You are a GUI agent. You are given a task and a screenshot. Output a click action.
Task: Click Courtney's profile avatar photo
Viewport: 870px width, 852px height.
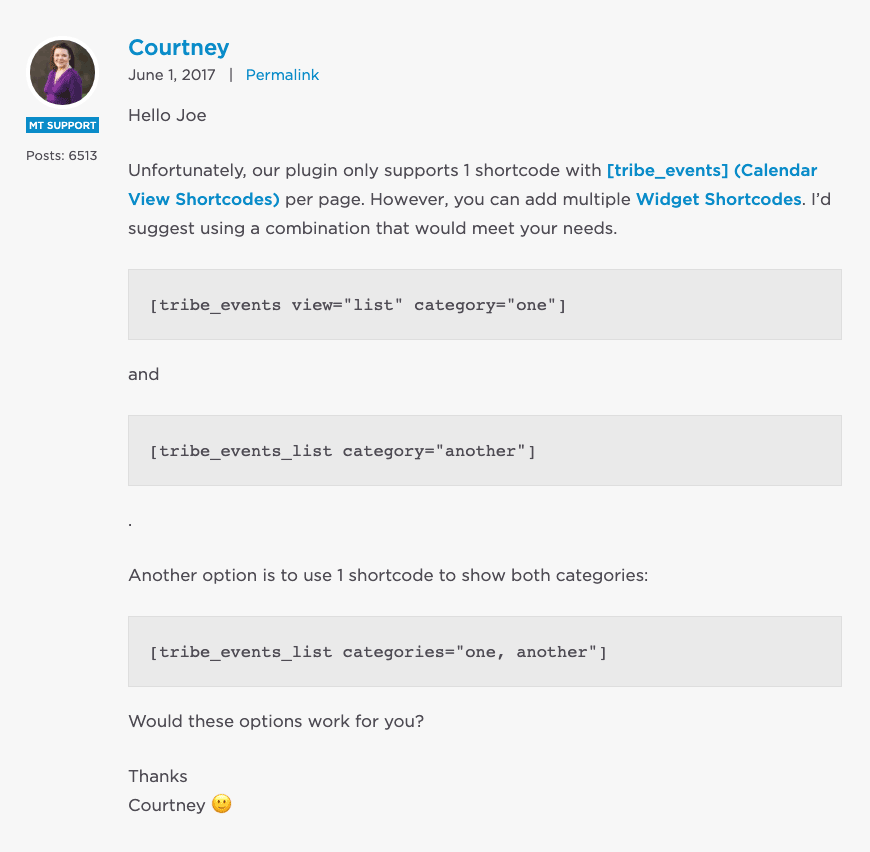tap(62, 72)
